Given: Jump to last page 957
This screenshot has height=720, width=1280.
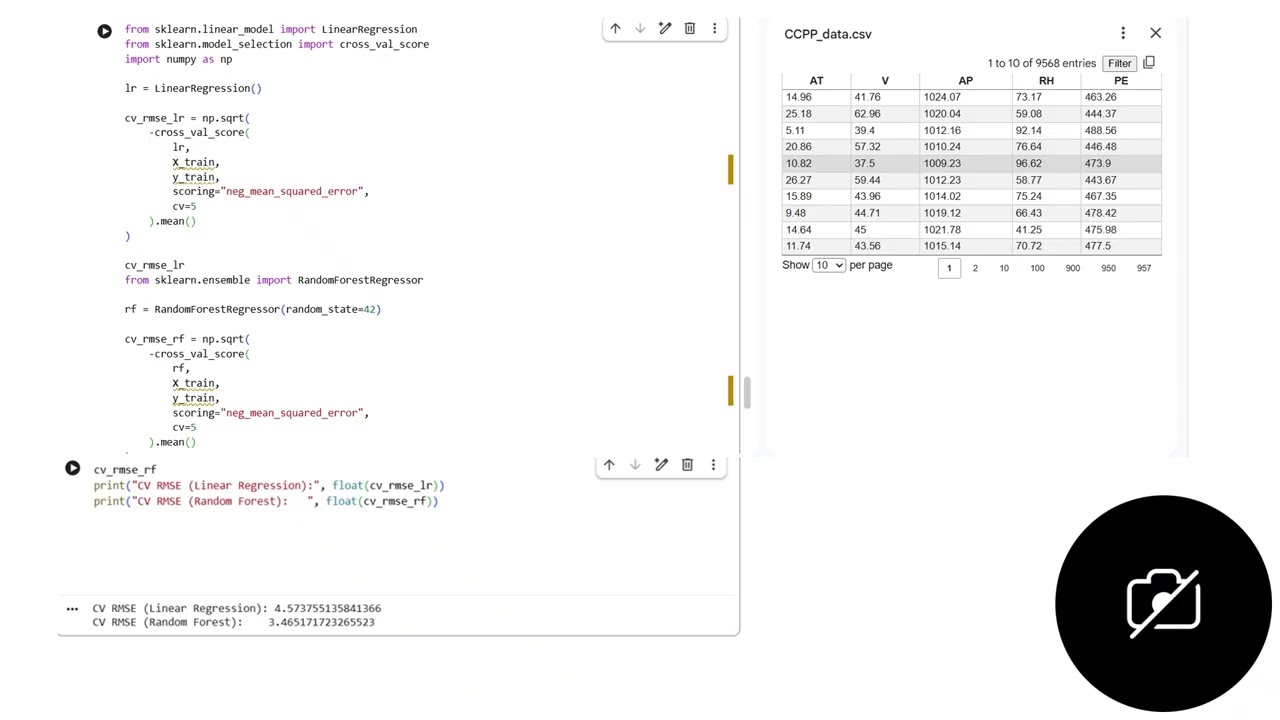Looking at the screenshot, I should click(x=1144, y=268).
